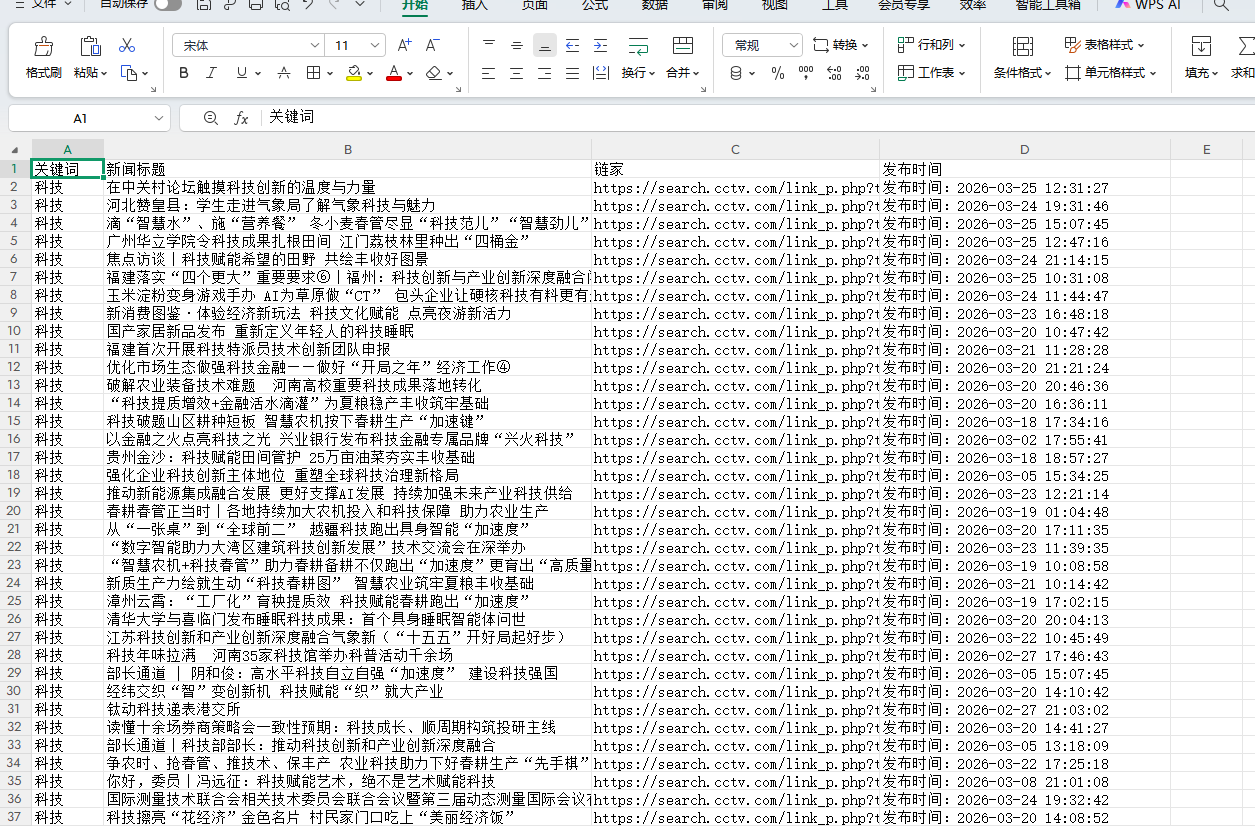This screenshot has width=1255, height=826.
Task: Activate the Format Painter (格式刷) tool
Action: coord(43,58)
